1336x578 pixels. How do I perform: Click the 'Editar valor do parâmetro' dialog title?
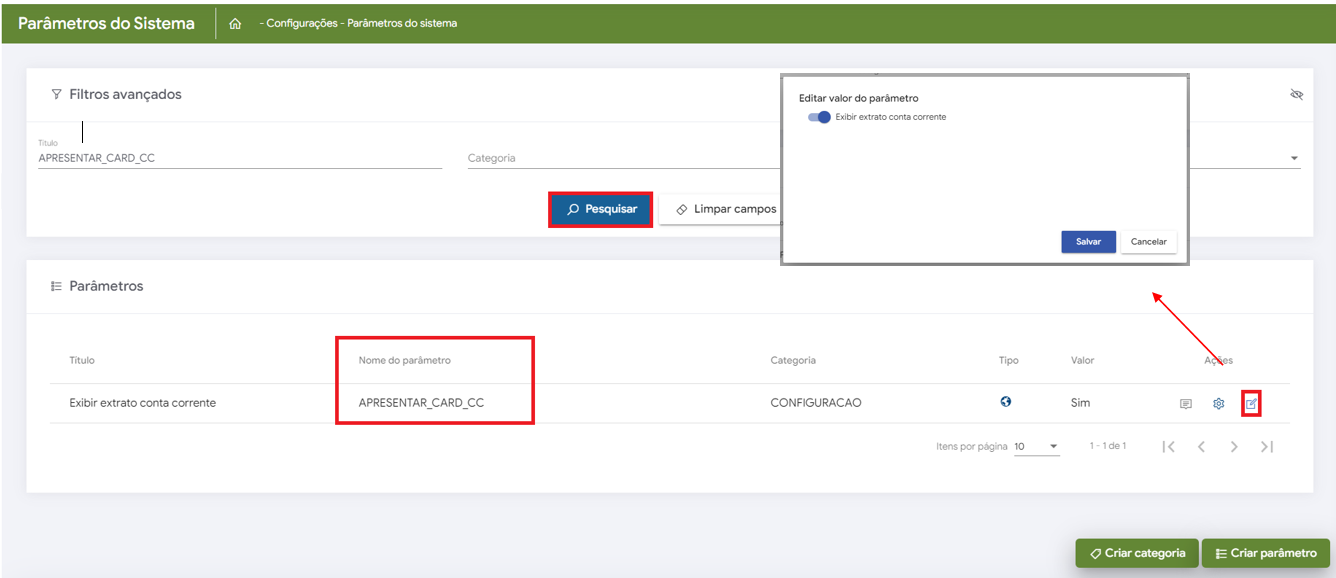click(x=858, y=98)
